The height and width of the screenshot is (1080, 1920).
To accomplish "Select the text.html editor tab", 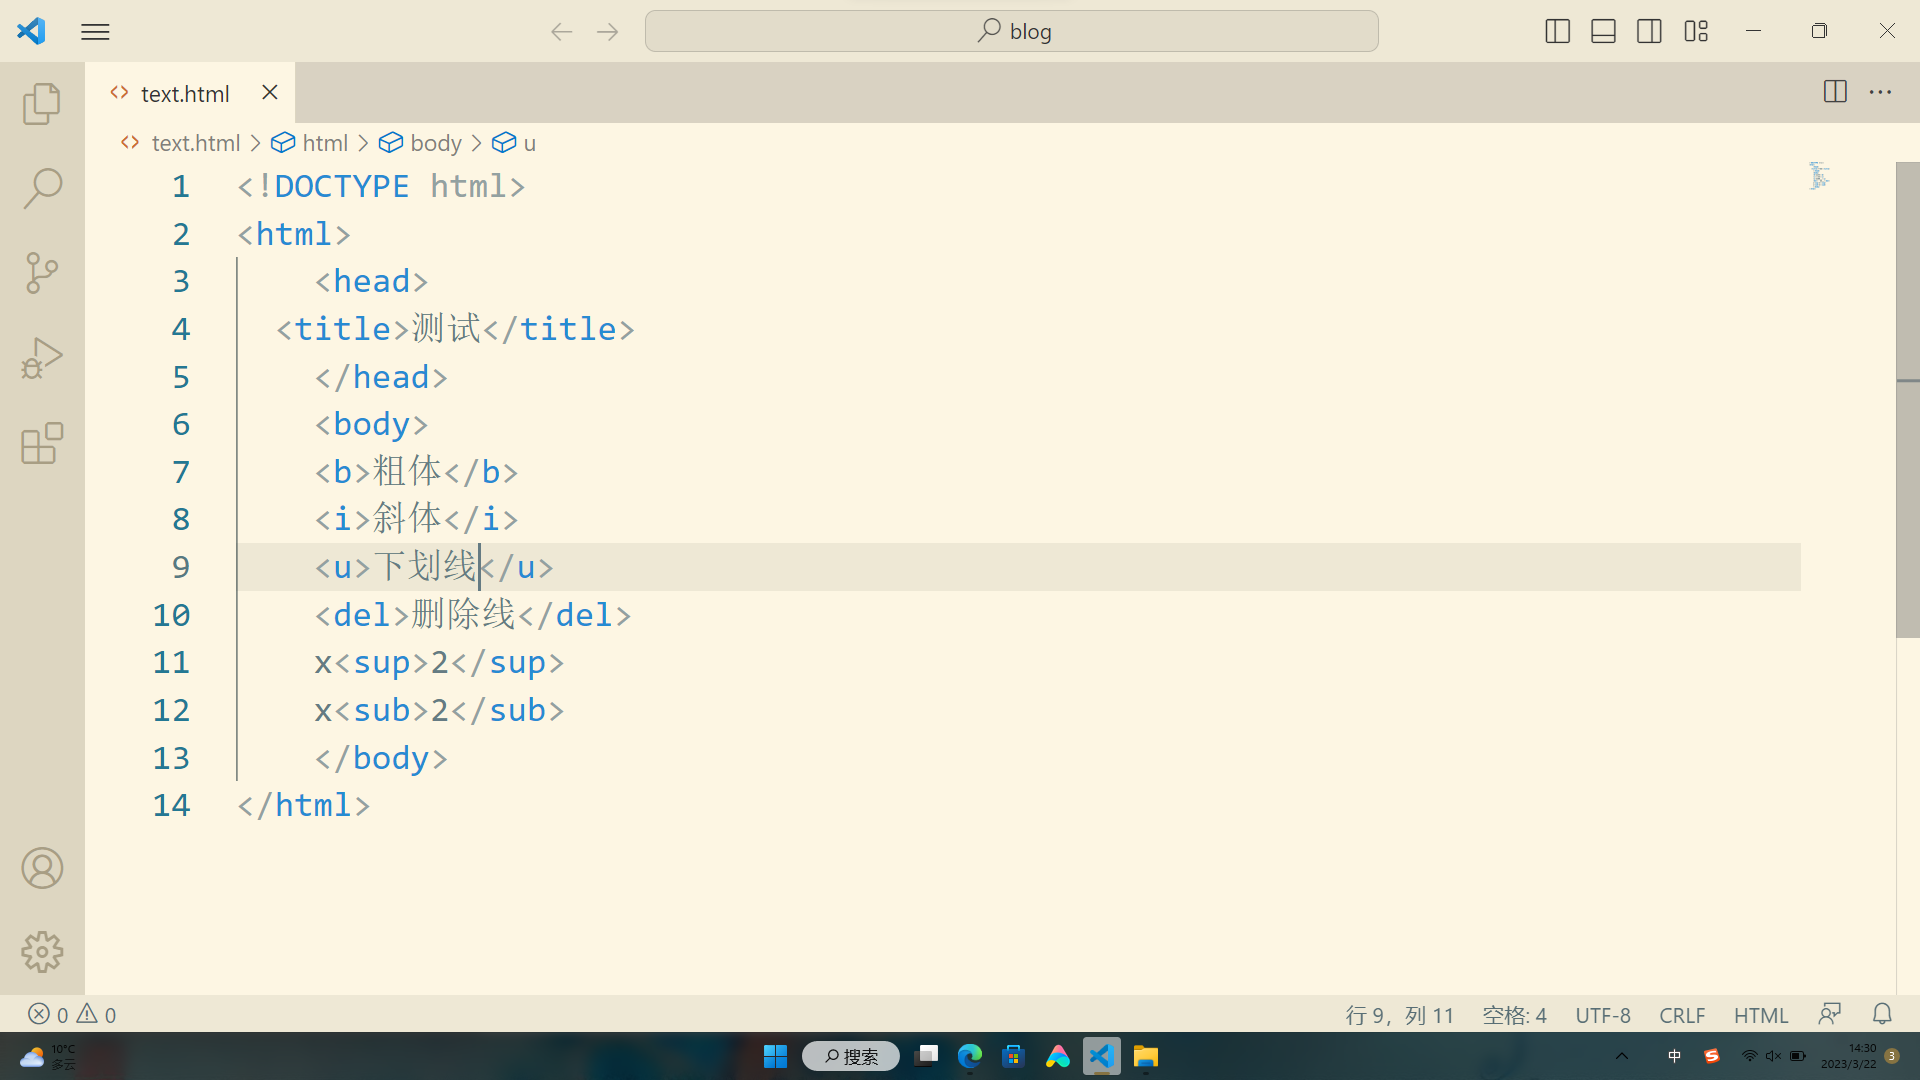I will pyautogui.click(x=185, y=93).
